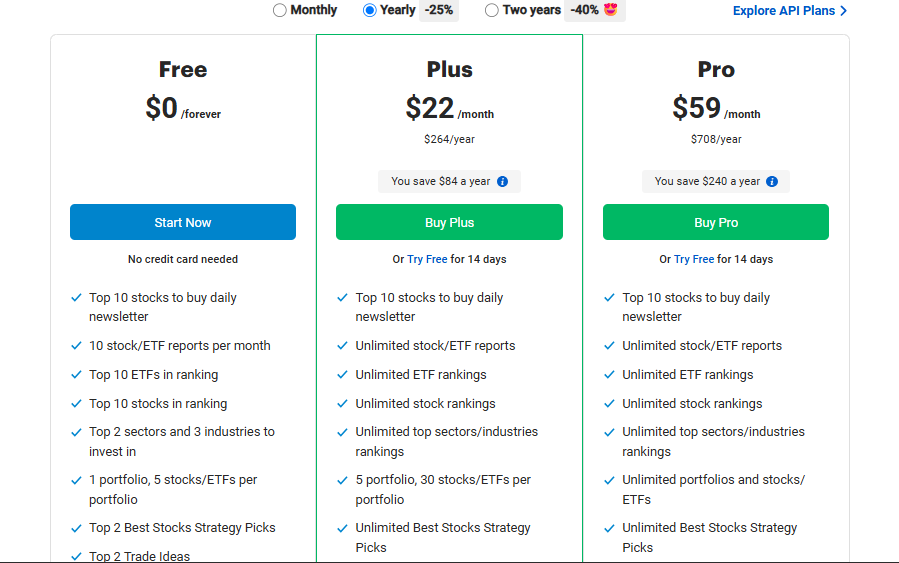Click checkmark beside Free Top 2 Trade Ideas
This screenshot has height=563, width=899.
point(76,556)
